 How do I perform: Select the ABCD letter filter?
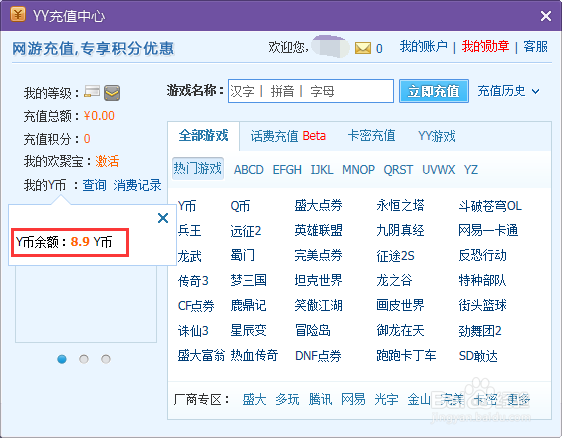pyautogui.click(x=249, y=169)
